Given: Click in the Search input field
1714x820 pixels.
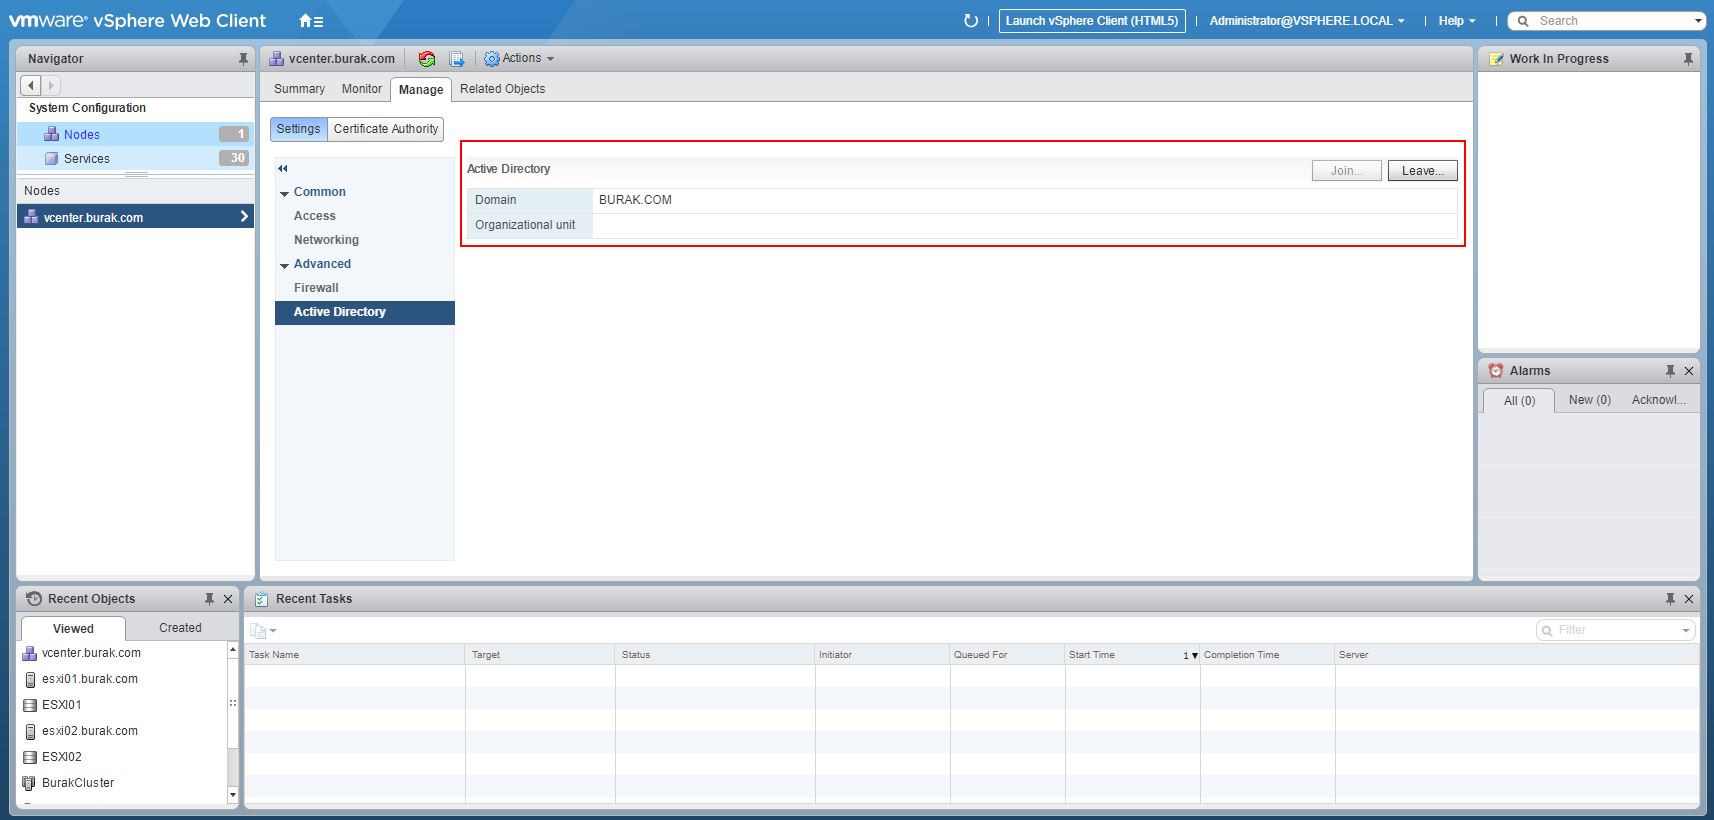Looking at the screenshot, I should coord(1611,21).
